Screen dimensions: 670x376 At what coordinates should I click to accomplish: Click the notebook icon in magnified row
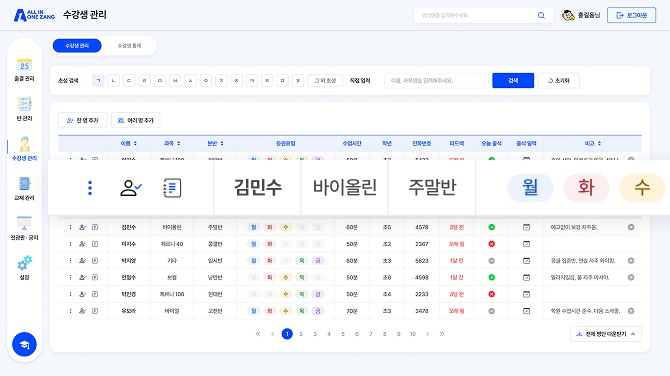click(x=172, y=188)
